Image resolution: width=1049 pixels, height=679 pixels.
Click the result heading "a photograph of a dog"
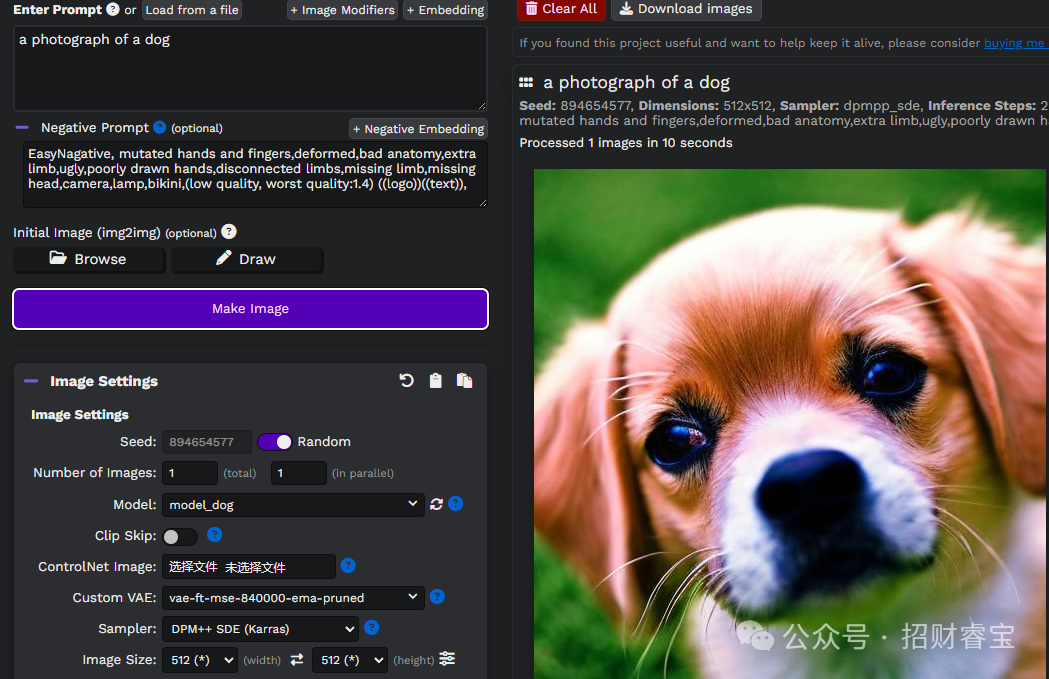click(636, 82)
